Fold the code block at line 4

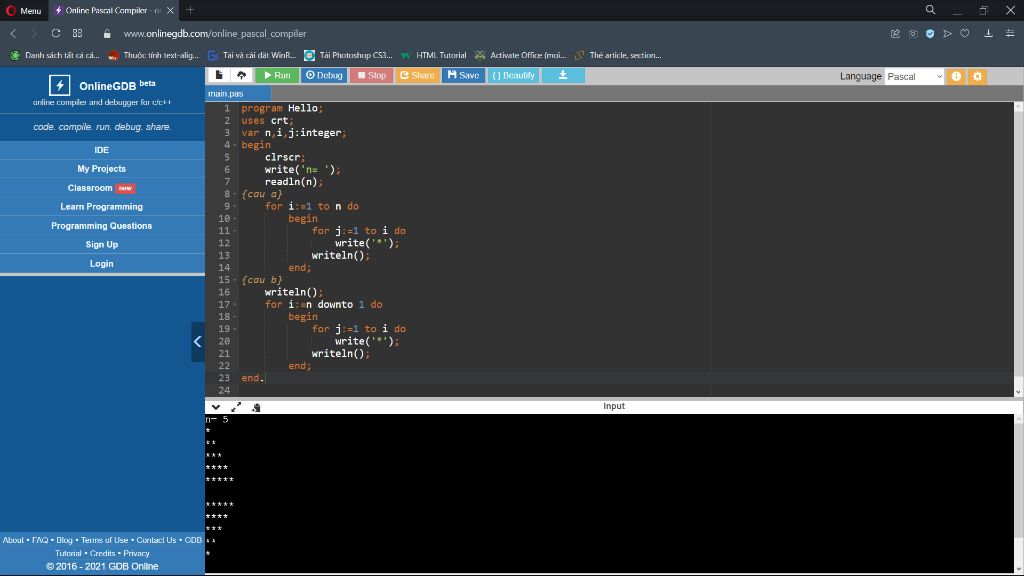coord(234,145)
